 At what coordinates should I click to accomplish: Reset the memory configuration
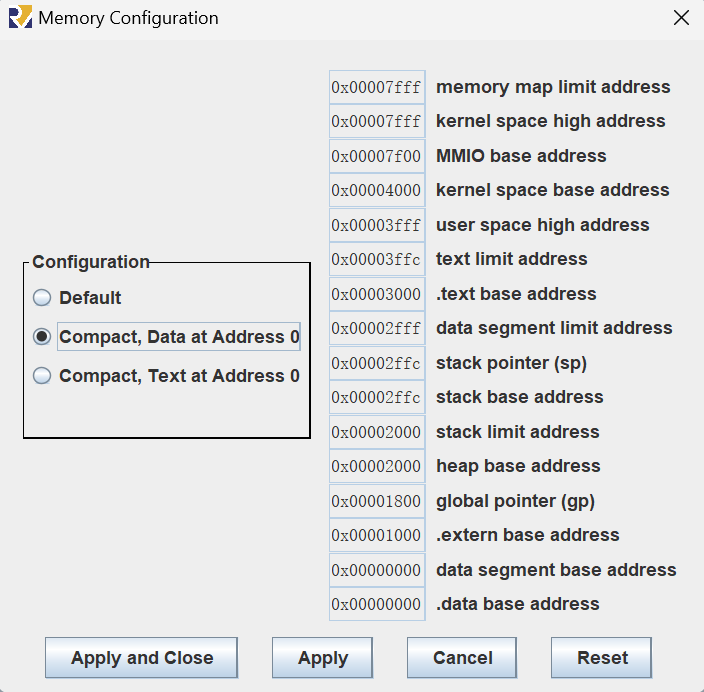[602, 658]
